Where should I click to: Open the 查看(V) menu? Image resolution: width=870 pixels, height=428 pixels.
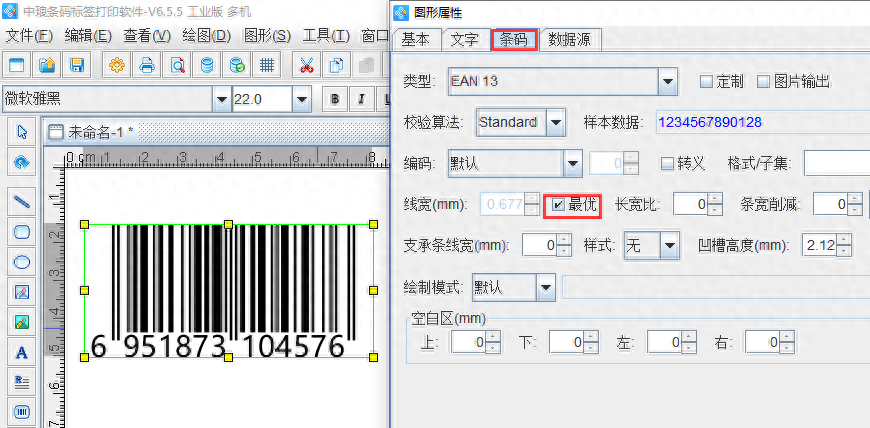[147, 36]
